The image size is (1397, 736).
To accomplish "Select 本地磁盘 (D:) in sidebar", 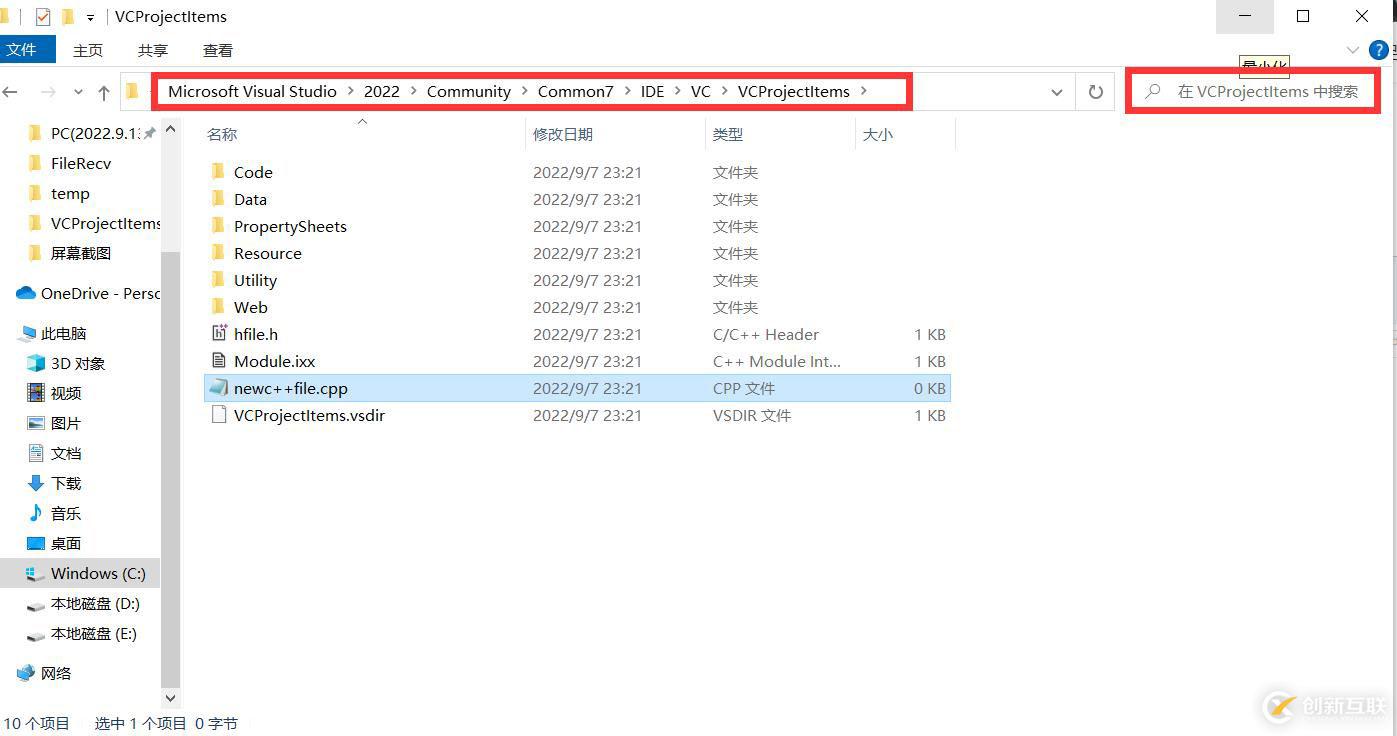I will (x=95, y=603).
